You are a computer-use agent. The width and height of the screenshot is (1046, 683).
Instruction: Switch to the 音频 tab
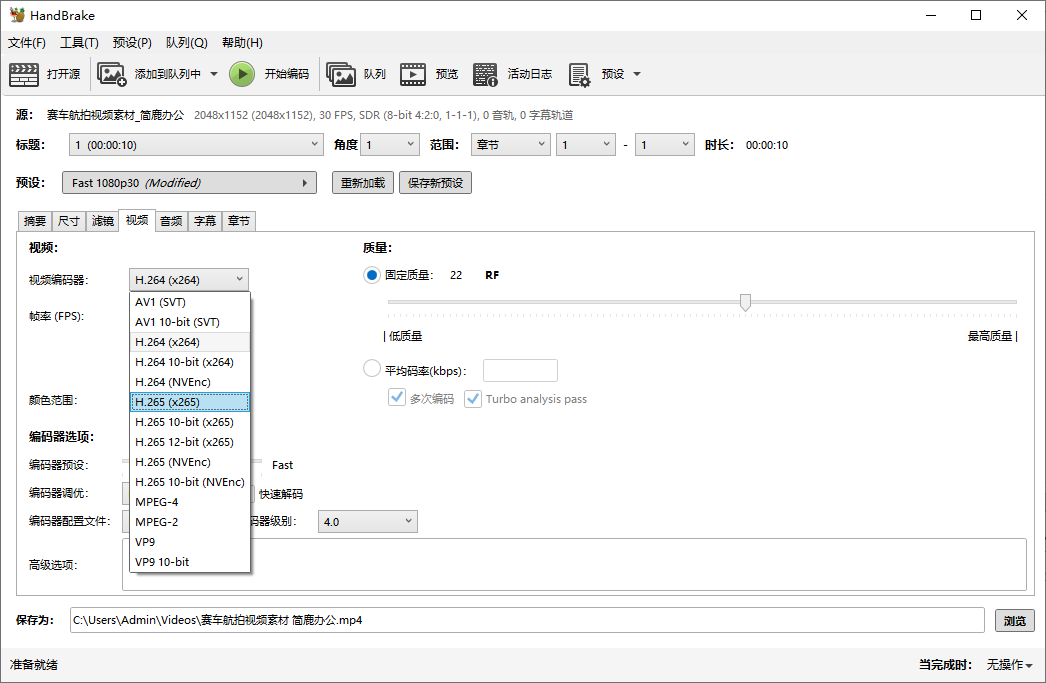170,221
